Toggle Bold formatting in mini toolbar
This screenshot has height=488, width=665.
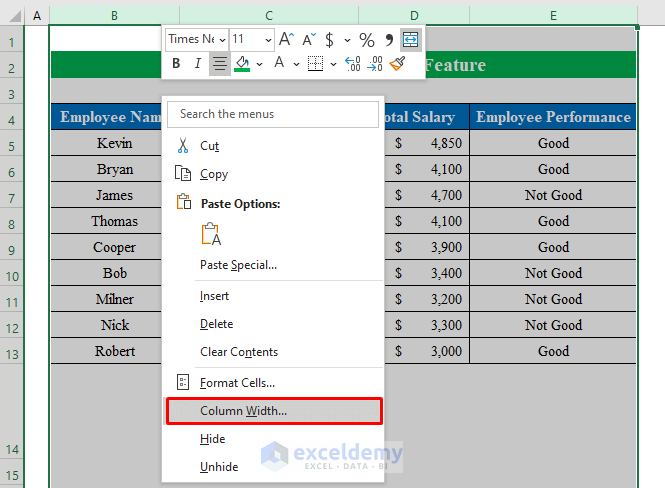point(176,64)
